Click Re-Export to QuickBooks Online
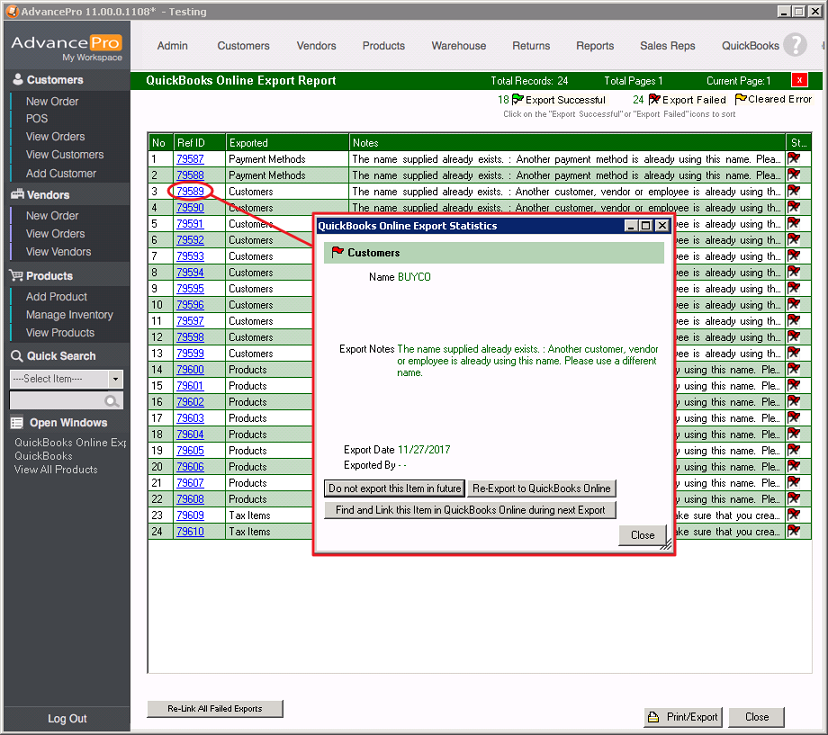 (x=541, y=488)
